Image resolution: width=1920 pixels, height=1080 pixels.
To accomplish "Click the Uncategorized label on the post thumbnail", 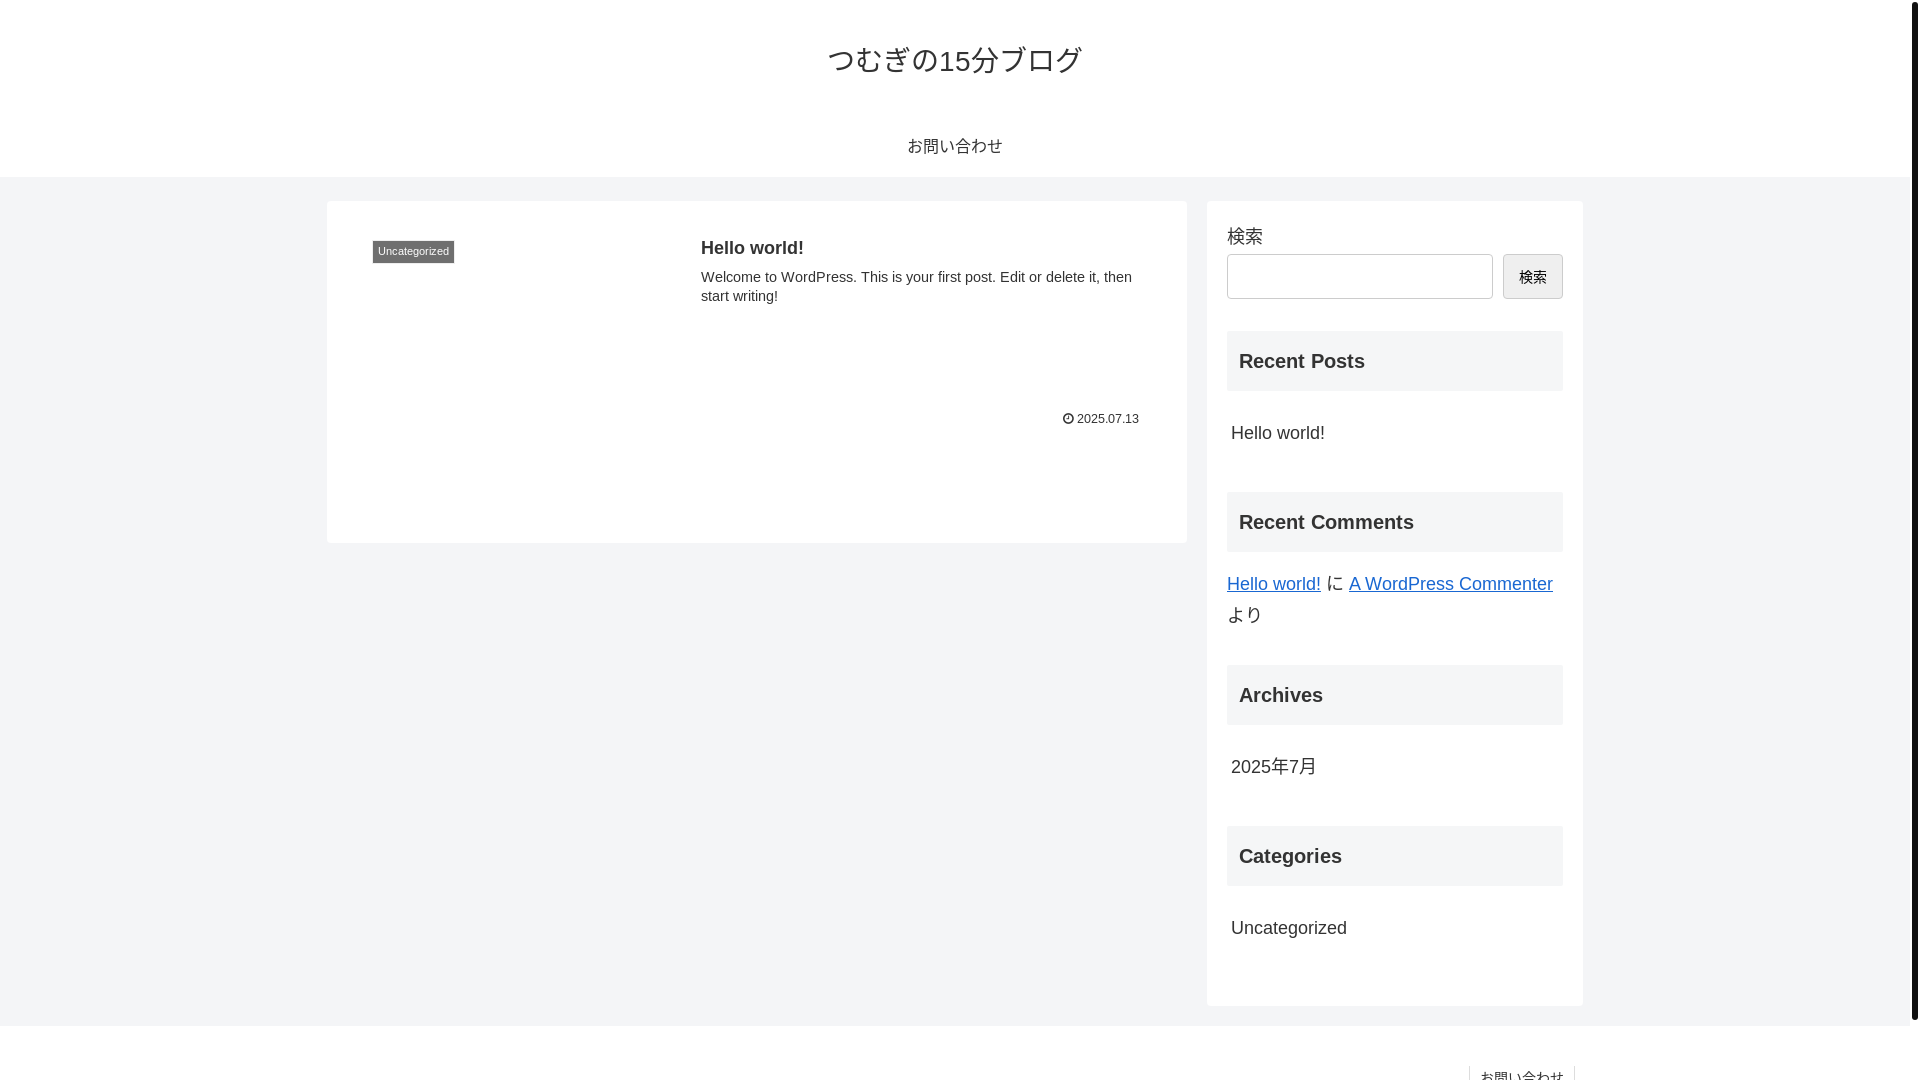I will click(x=413, y=251).
